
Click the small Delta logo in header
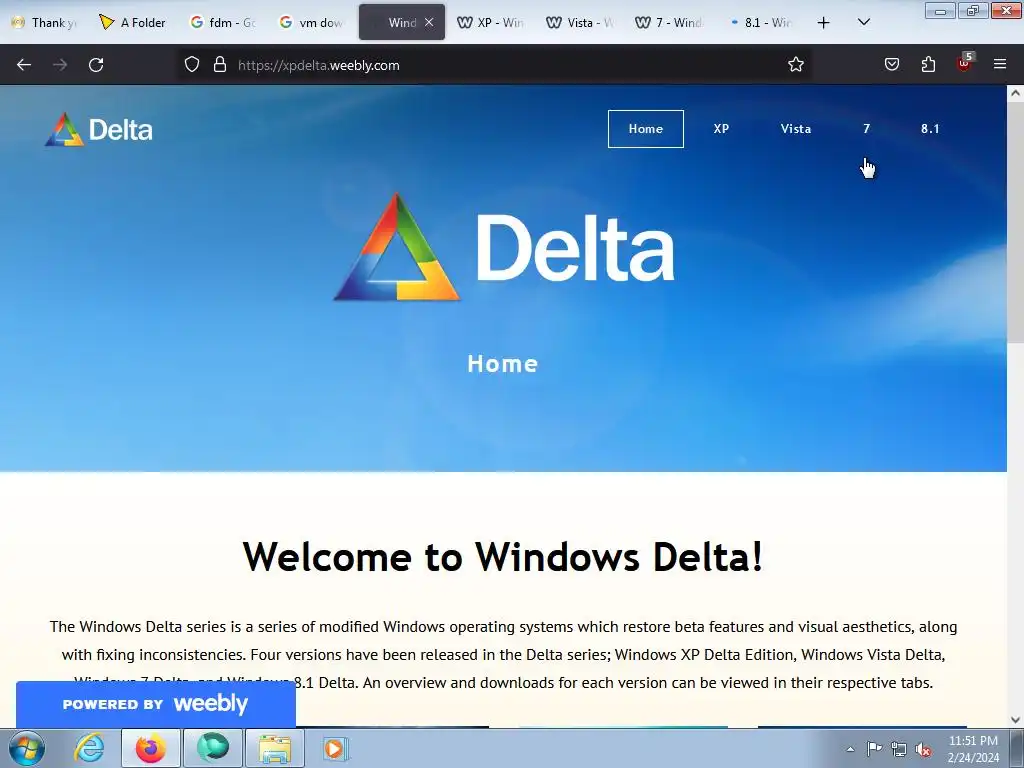point(99,129)
